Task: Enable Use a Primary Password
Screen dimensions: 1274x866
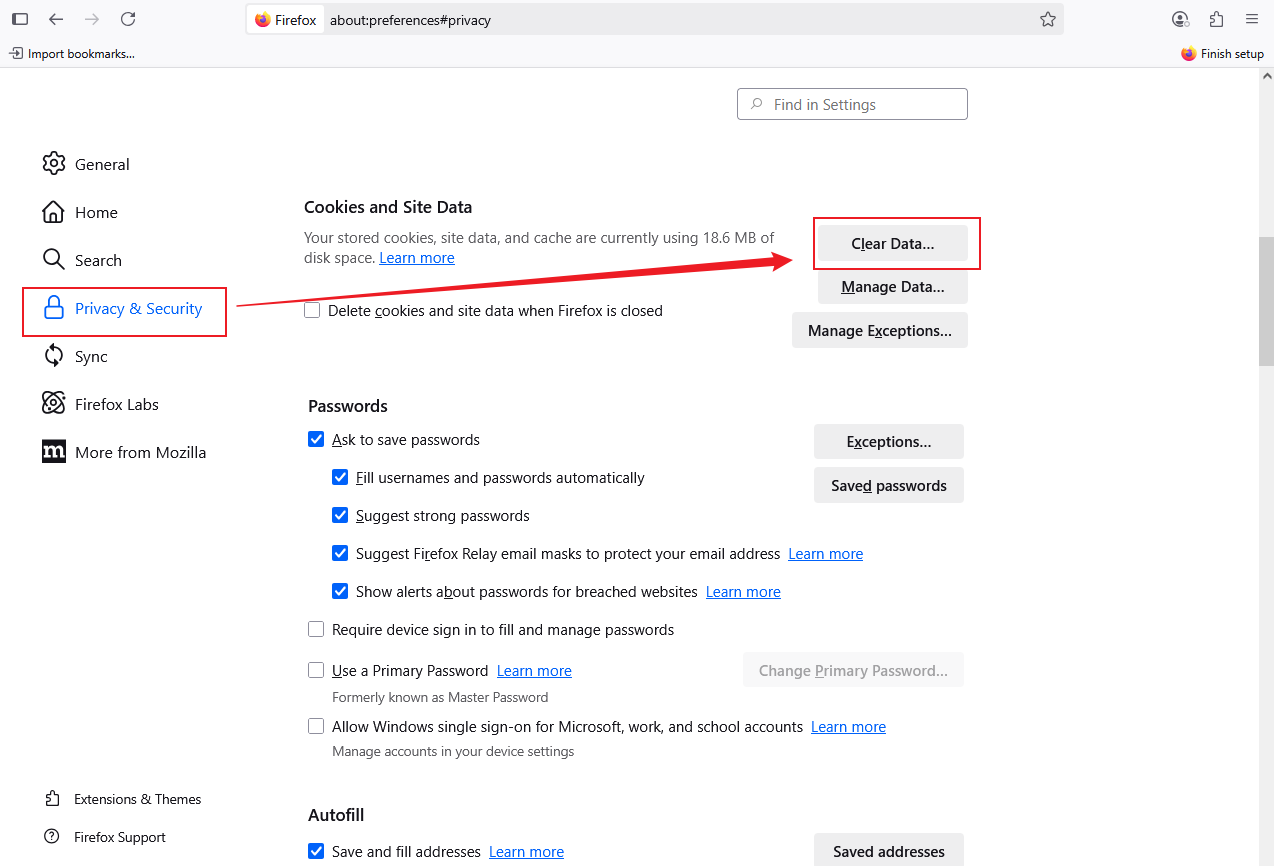Action: click(316, 671)
